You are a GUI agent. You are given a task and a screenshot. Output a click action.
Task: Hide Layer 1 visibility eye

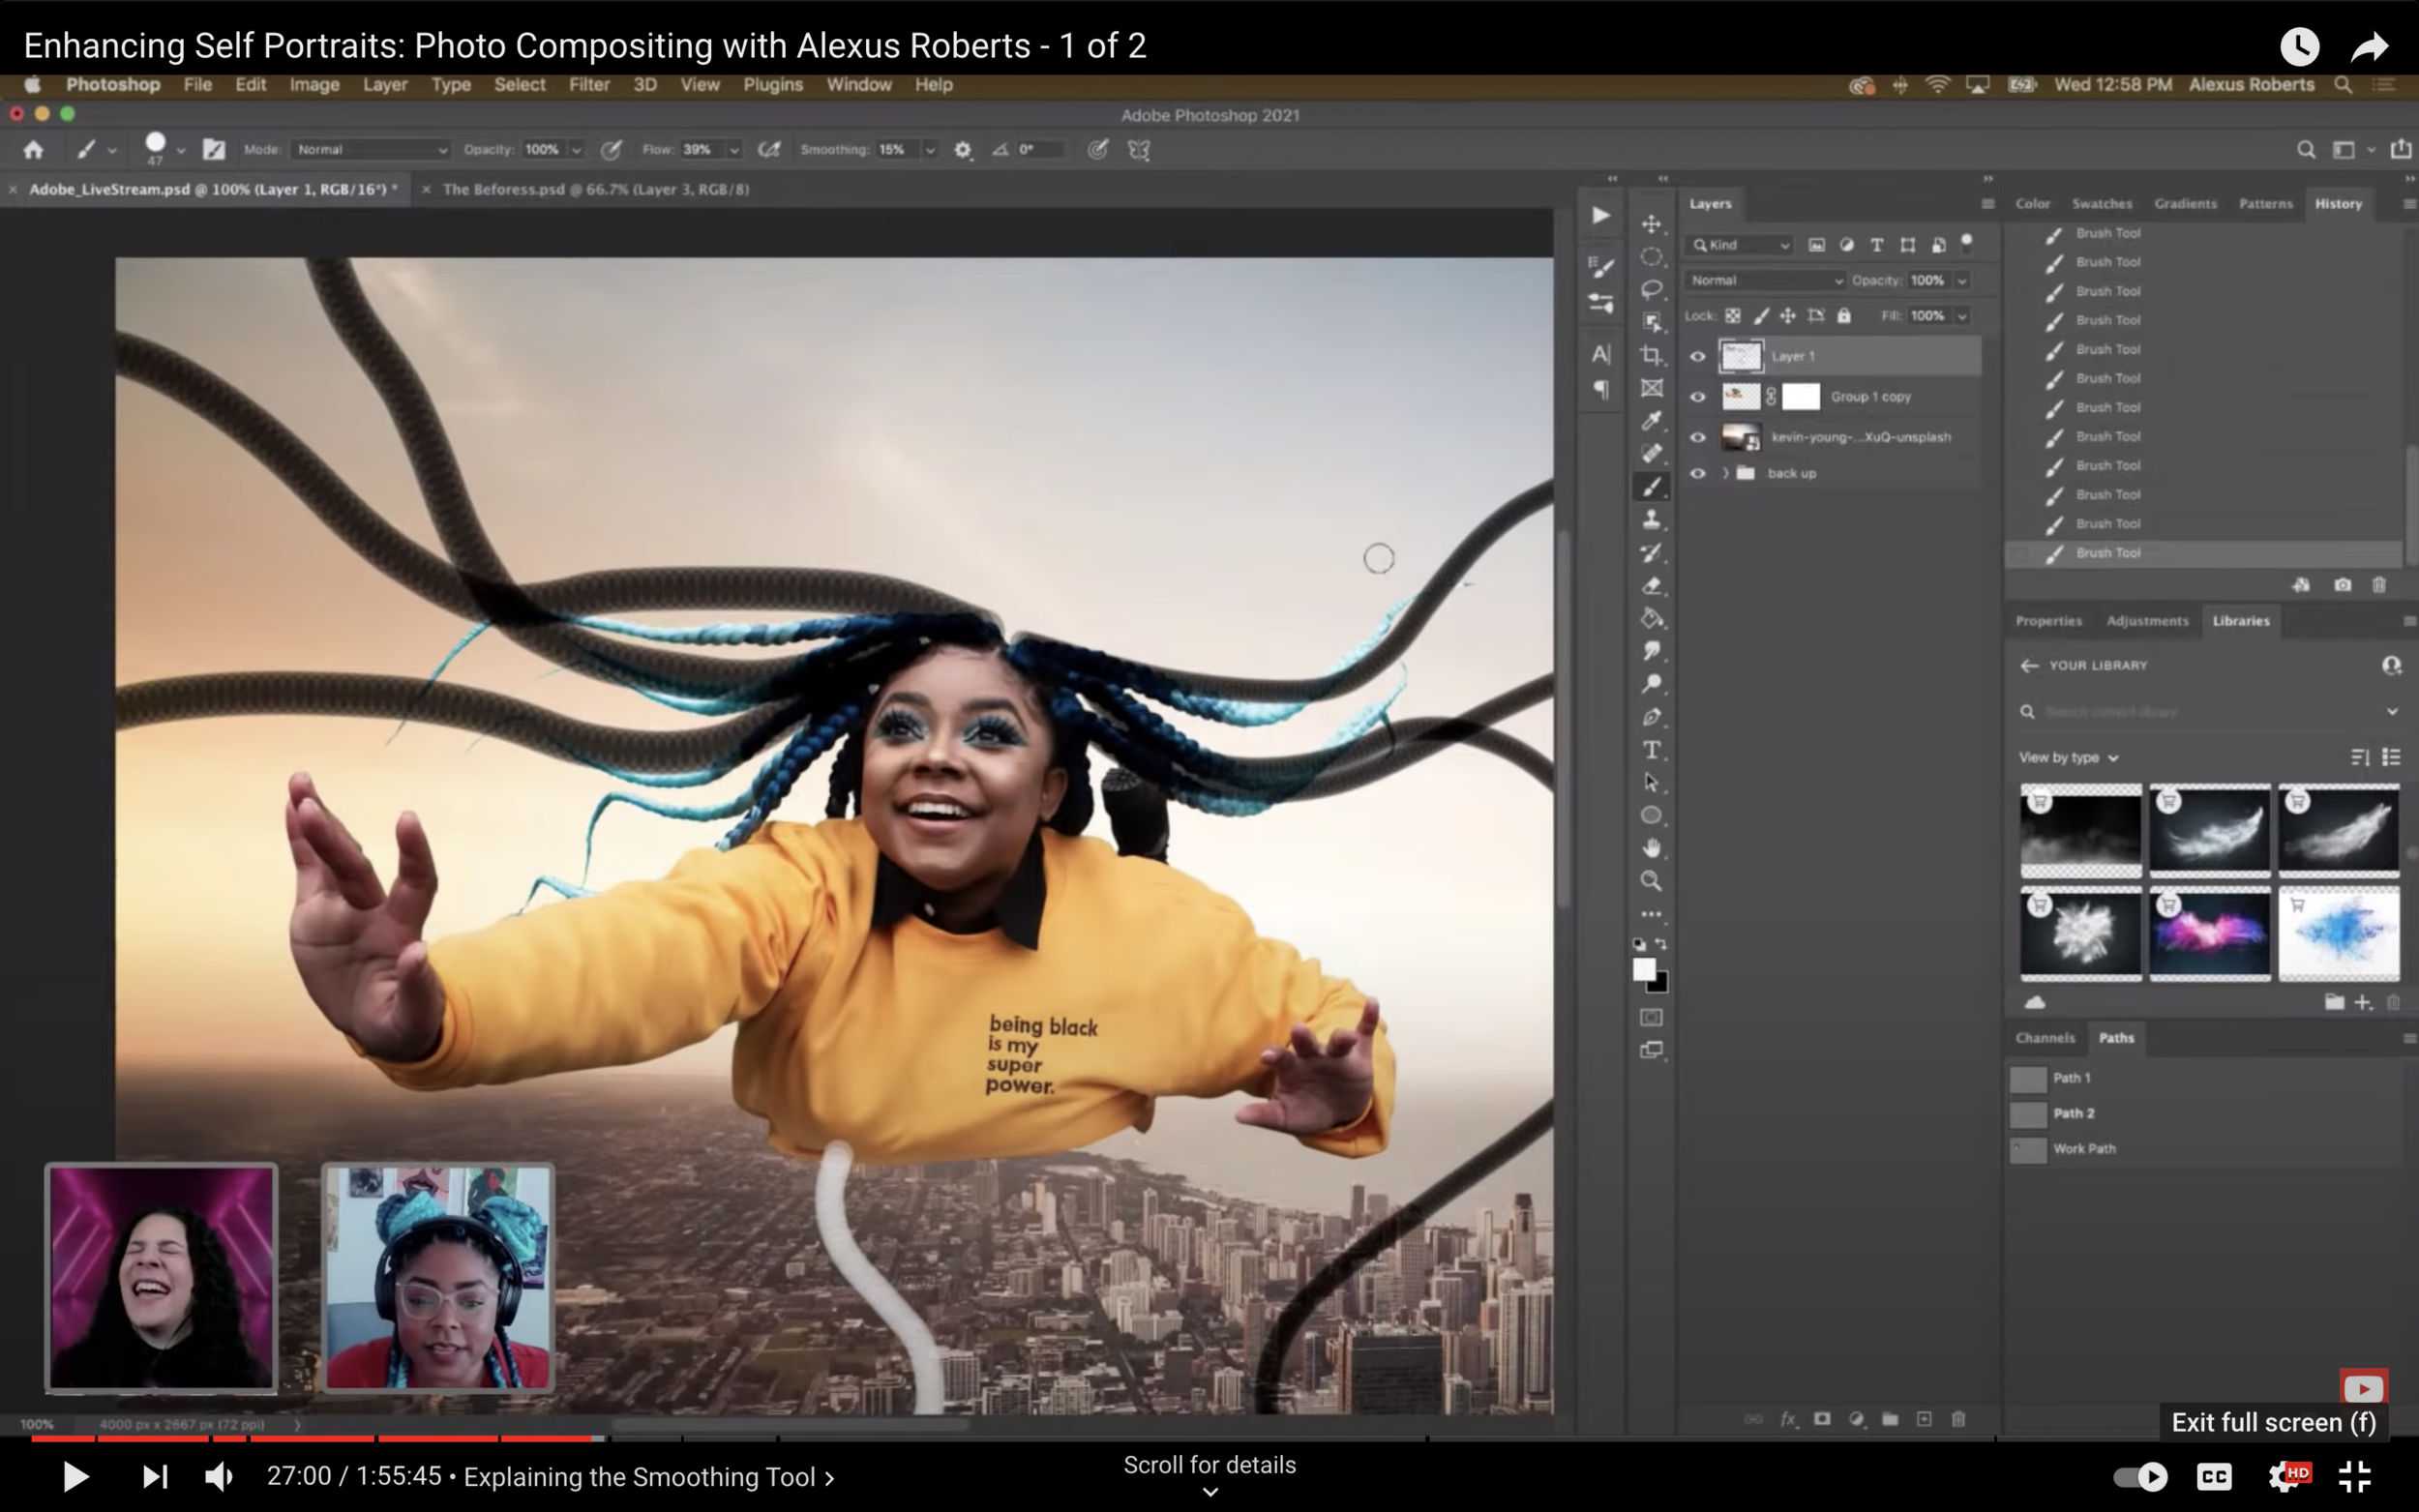1697,356
